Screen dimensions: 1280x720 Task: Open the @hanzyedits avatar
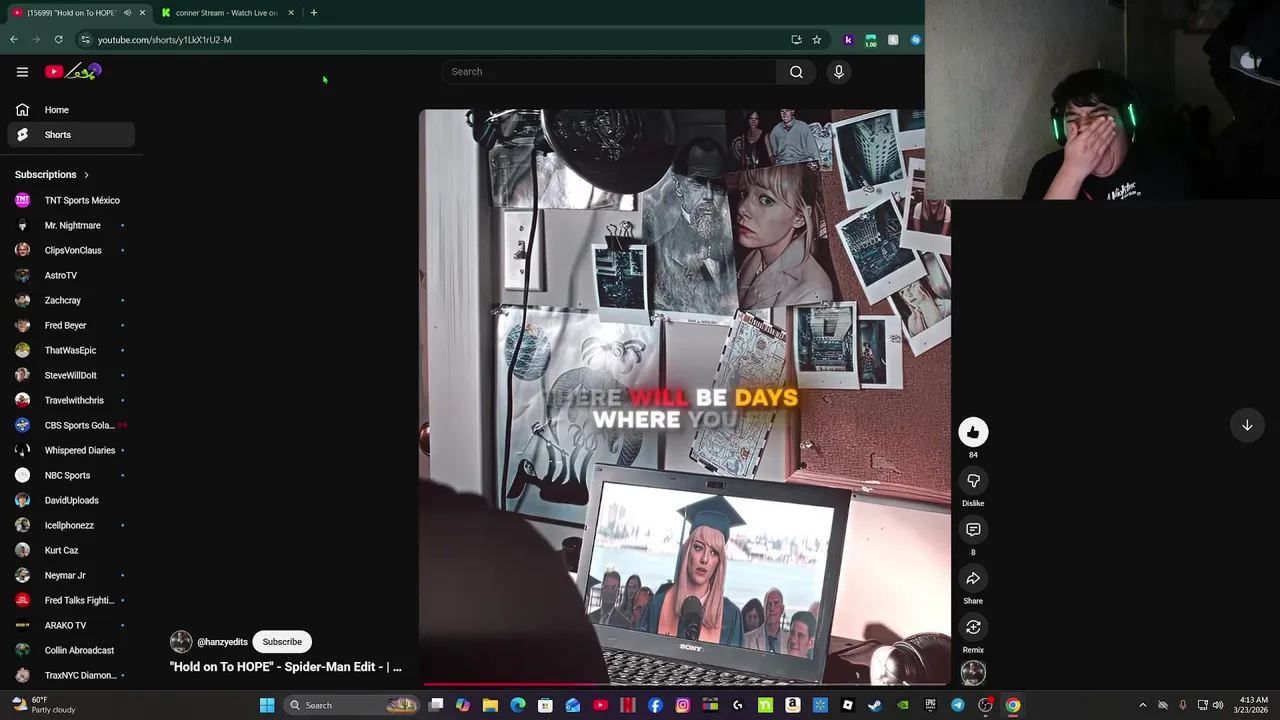pos(181,642)
